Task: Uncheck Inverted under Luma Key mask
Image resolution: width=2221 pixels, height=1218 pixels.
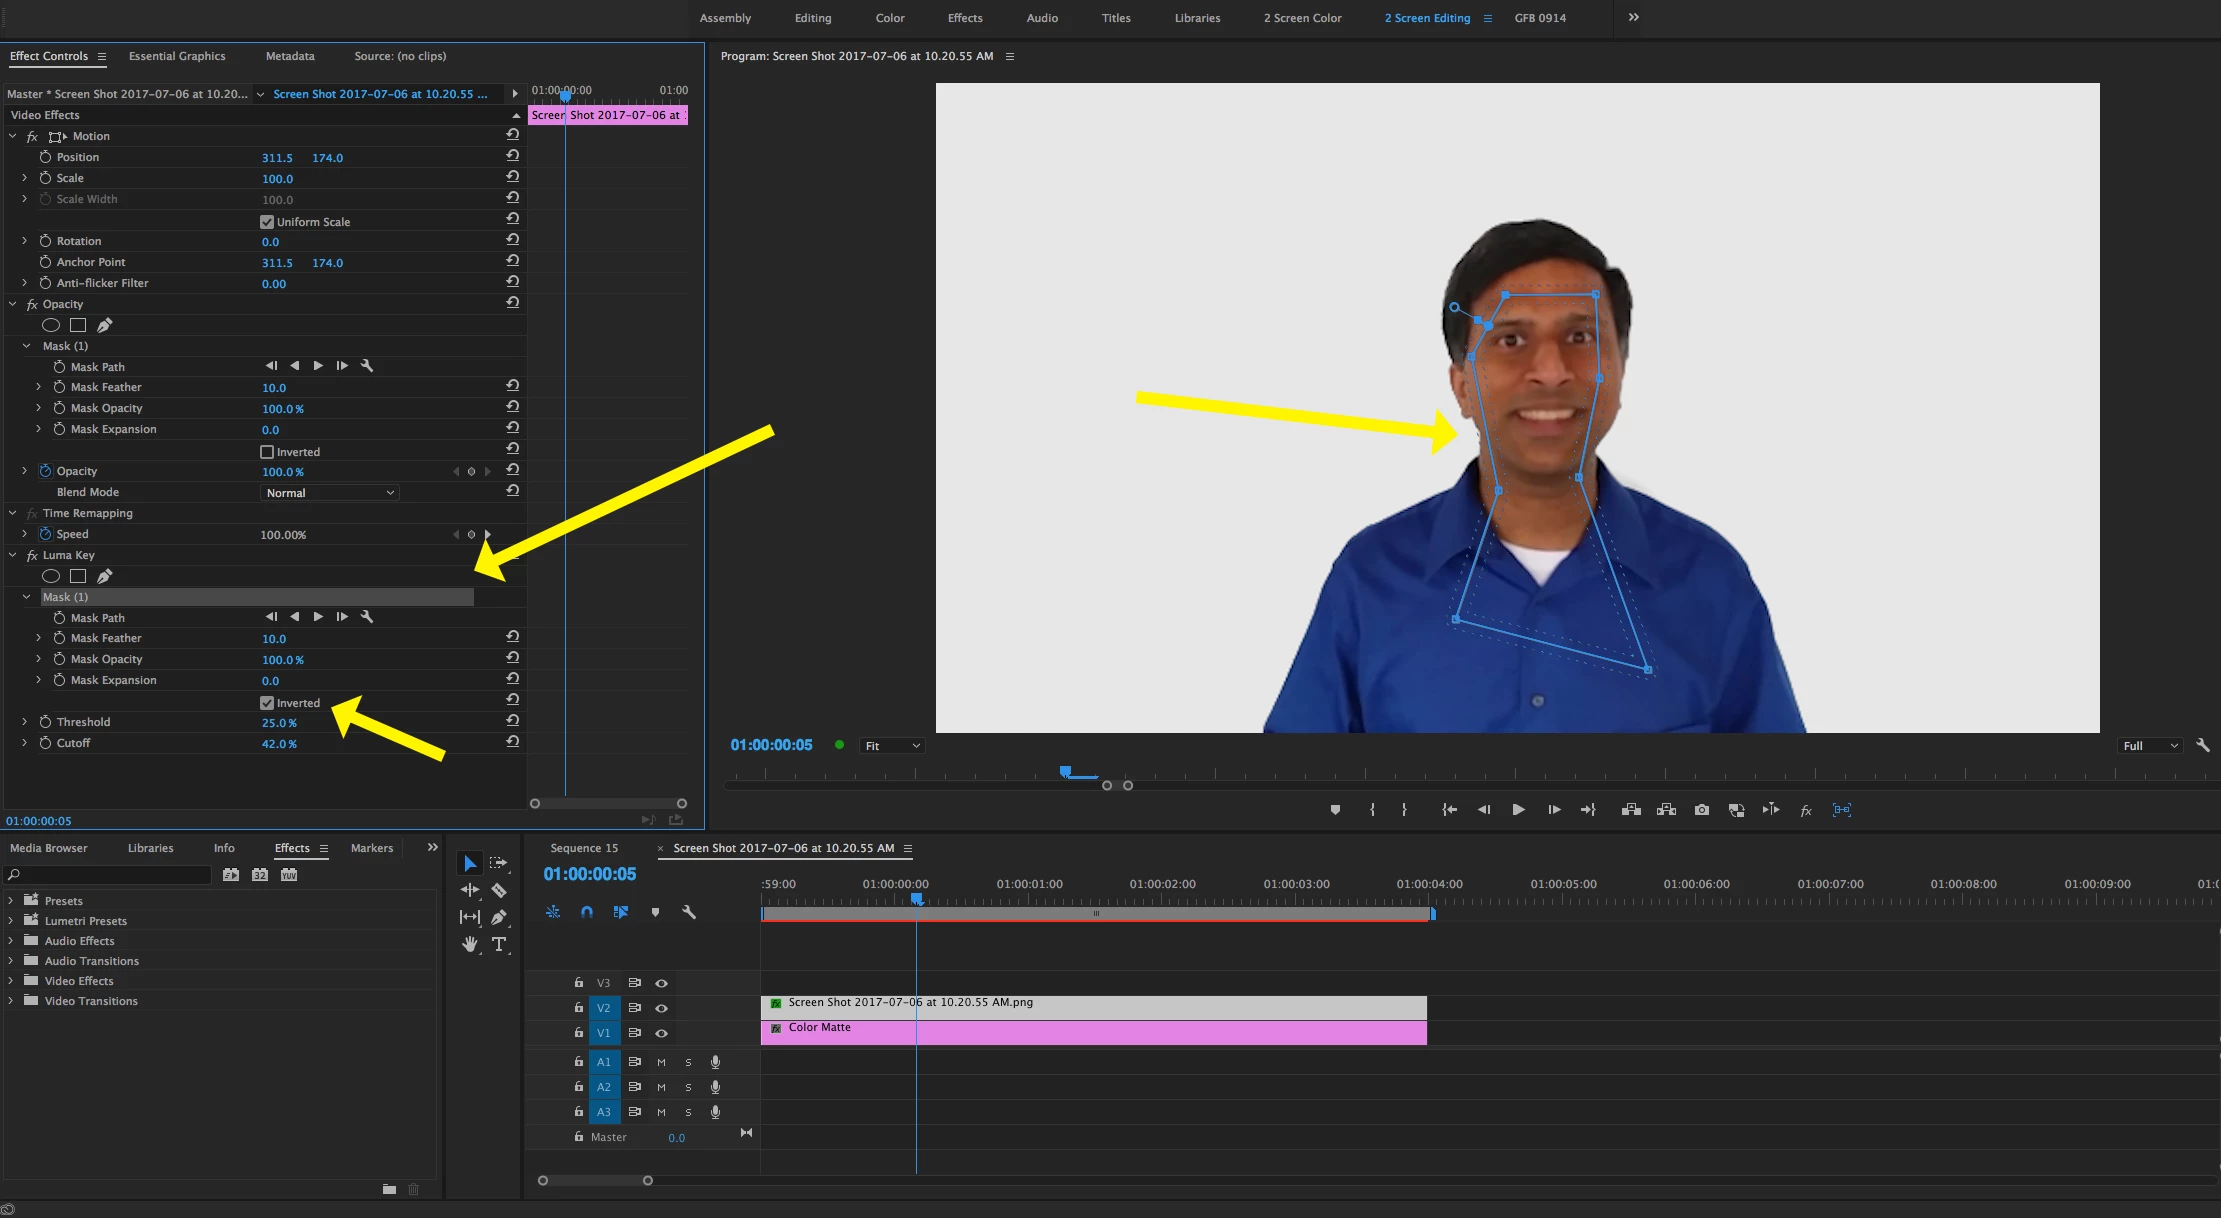Action: pyautogui.click(x=267, y=703)
